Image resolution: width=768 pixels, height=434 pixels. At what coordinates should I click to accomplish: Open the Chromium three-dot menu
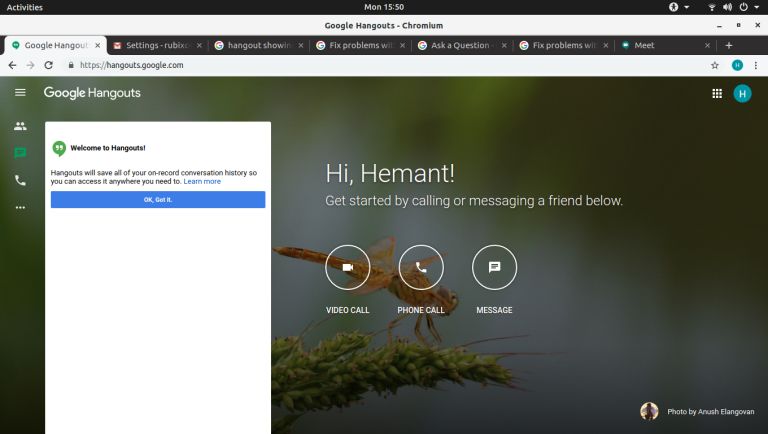(x=756, y=65)
